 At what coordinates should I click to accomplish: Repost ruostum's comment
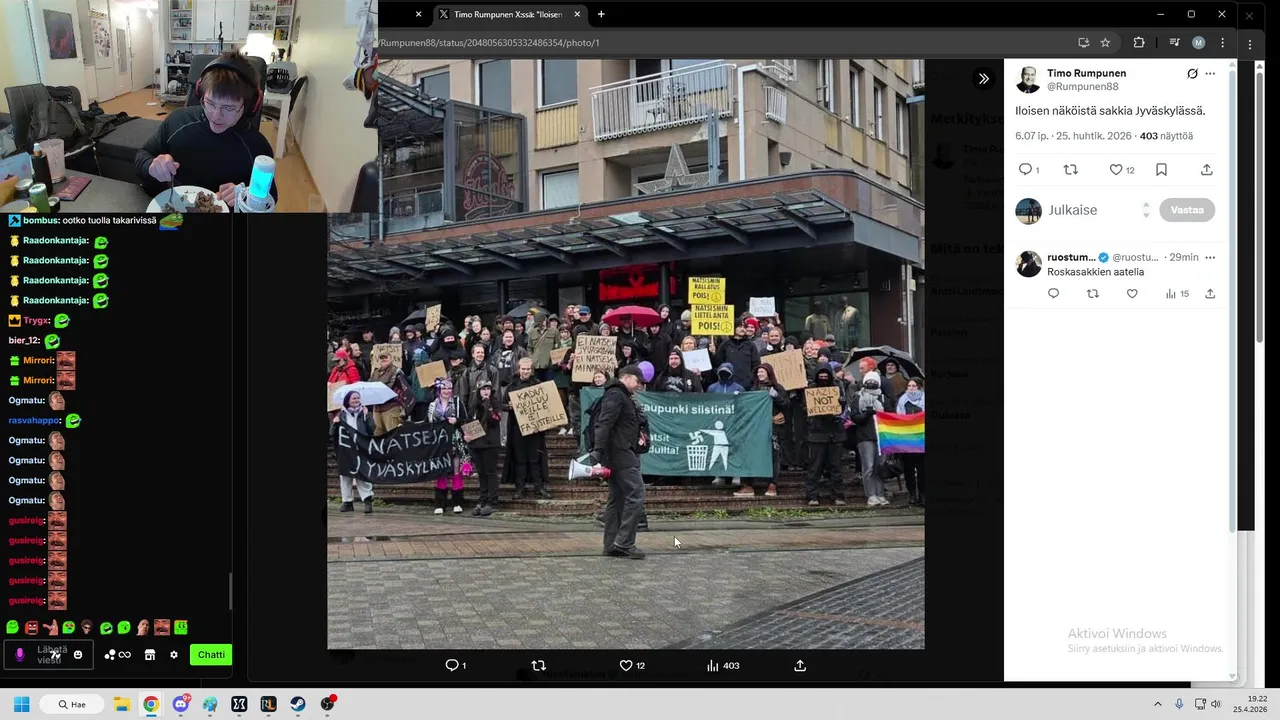pos(1092,294)
